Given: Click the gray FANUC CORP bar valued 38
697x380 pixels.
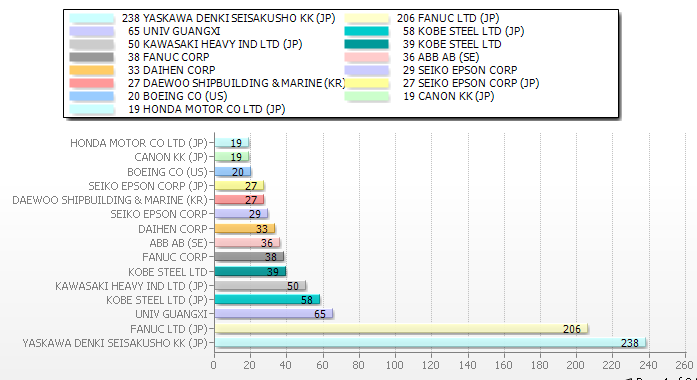Looking at the screenshot, I should [249, 256].
